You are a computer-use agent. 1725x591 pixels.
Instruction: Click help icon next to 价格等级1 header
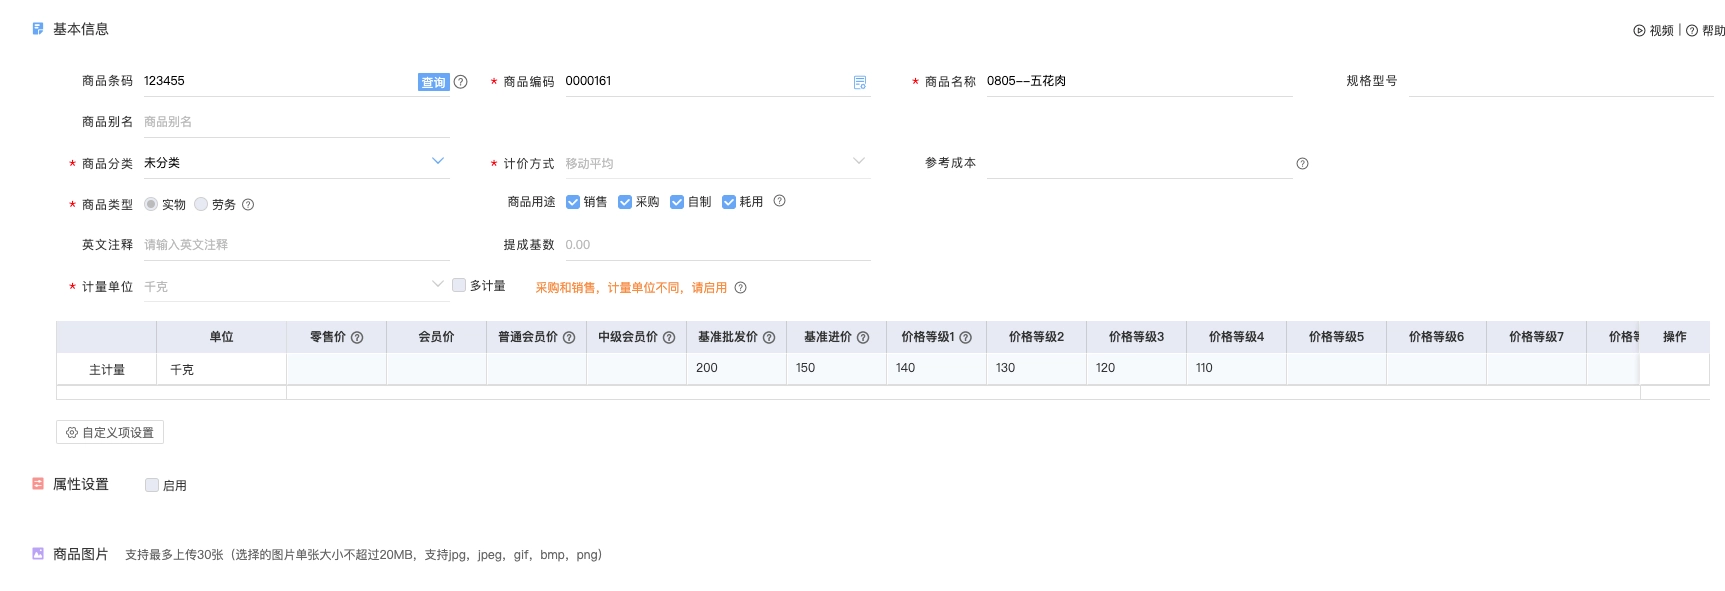pos(965,338)
